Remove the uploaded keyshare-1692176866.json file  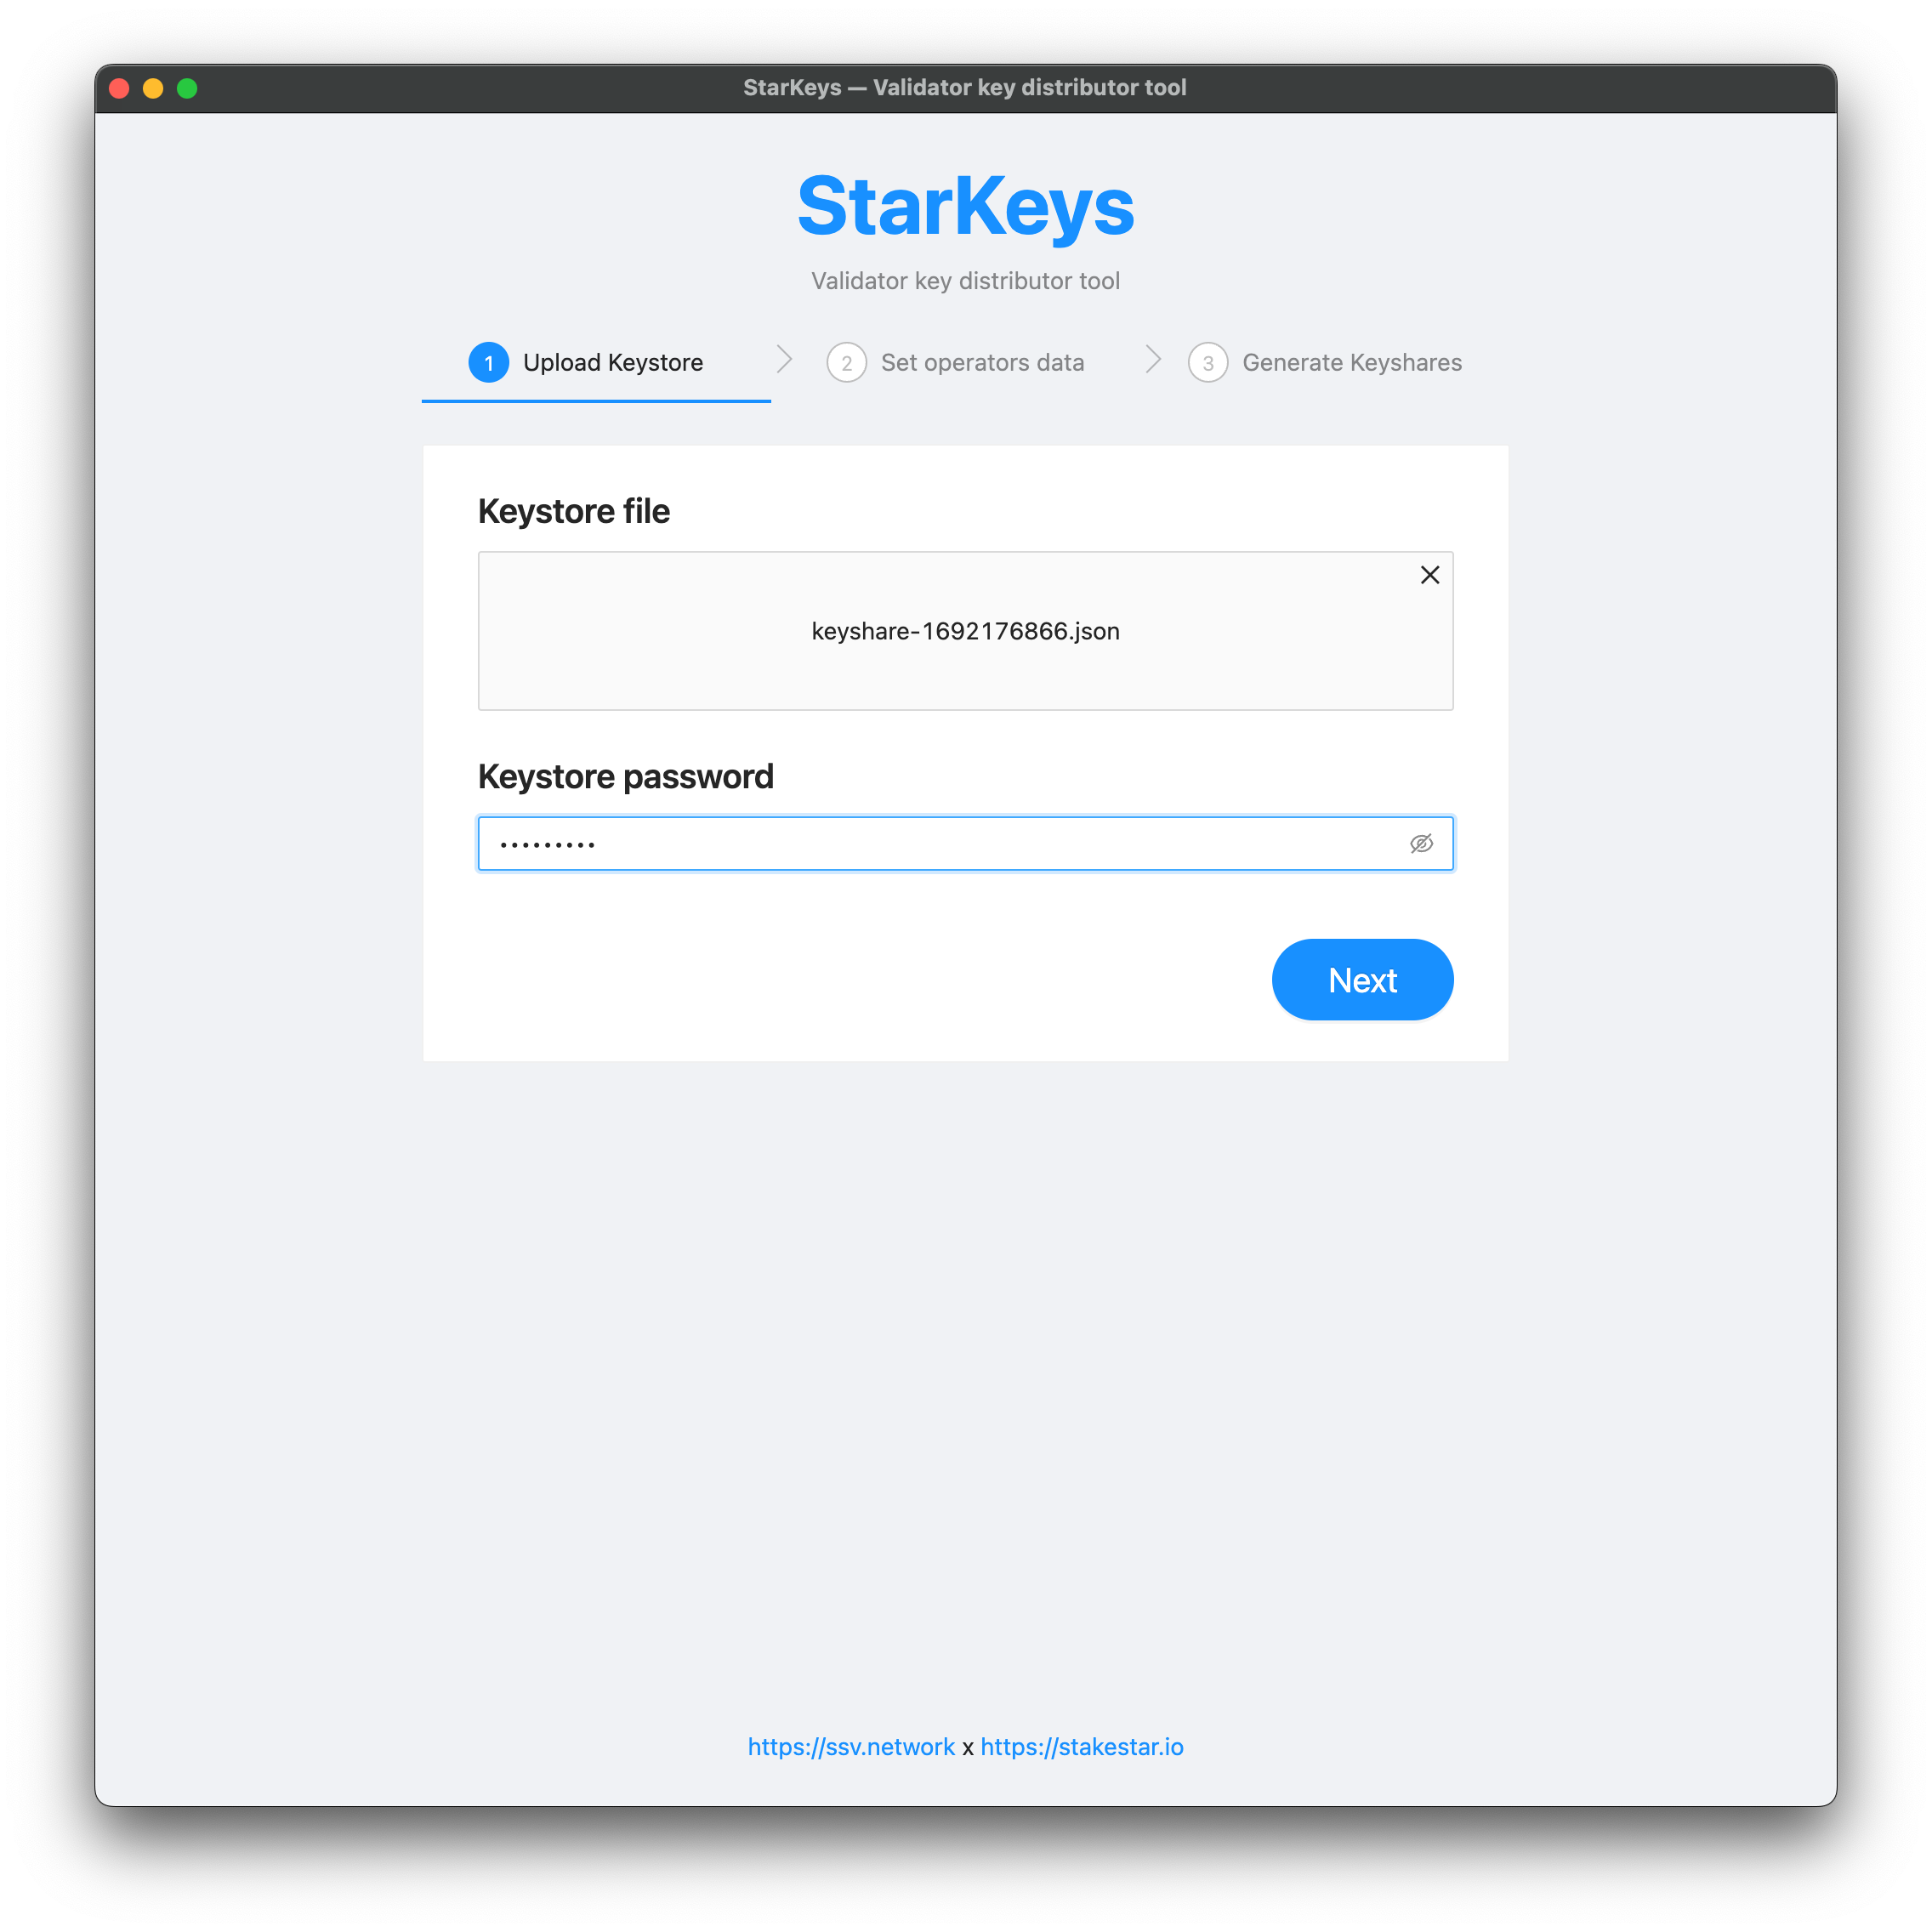click(x=1429, y=575)
